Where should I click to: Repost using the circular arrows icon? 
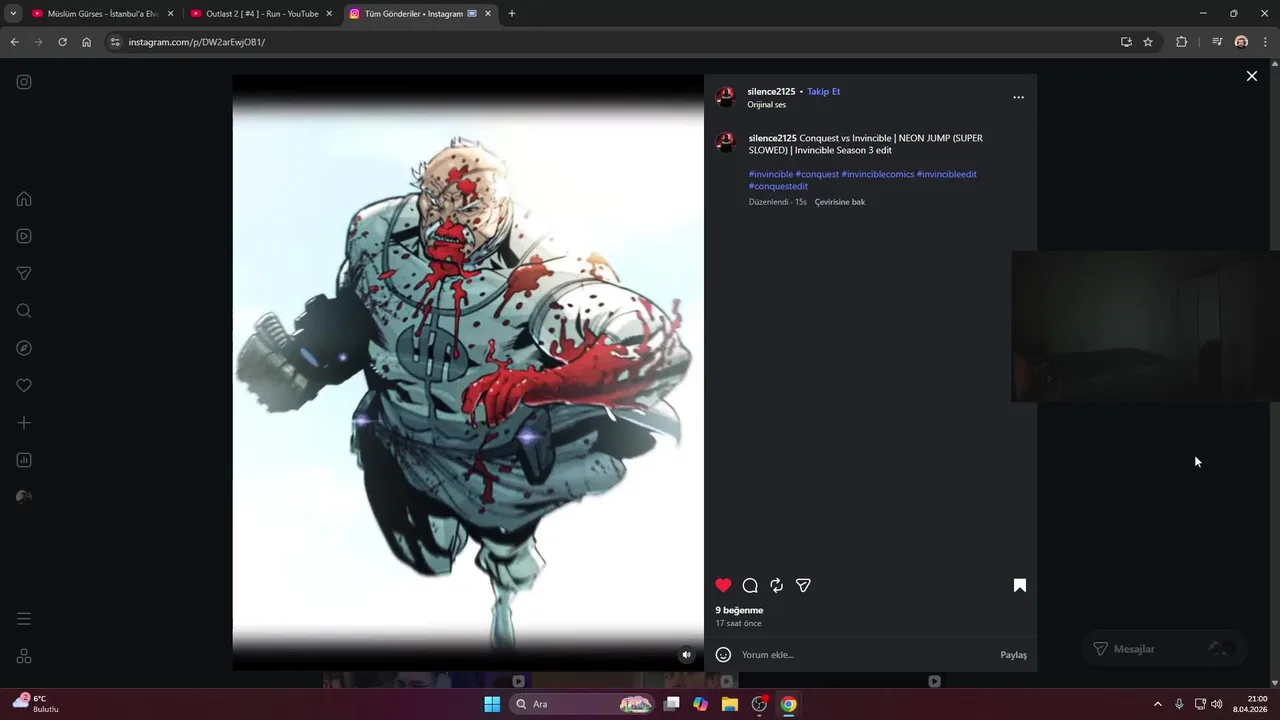click(x=776, y=585)
